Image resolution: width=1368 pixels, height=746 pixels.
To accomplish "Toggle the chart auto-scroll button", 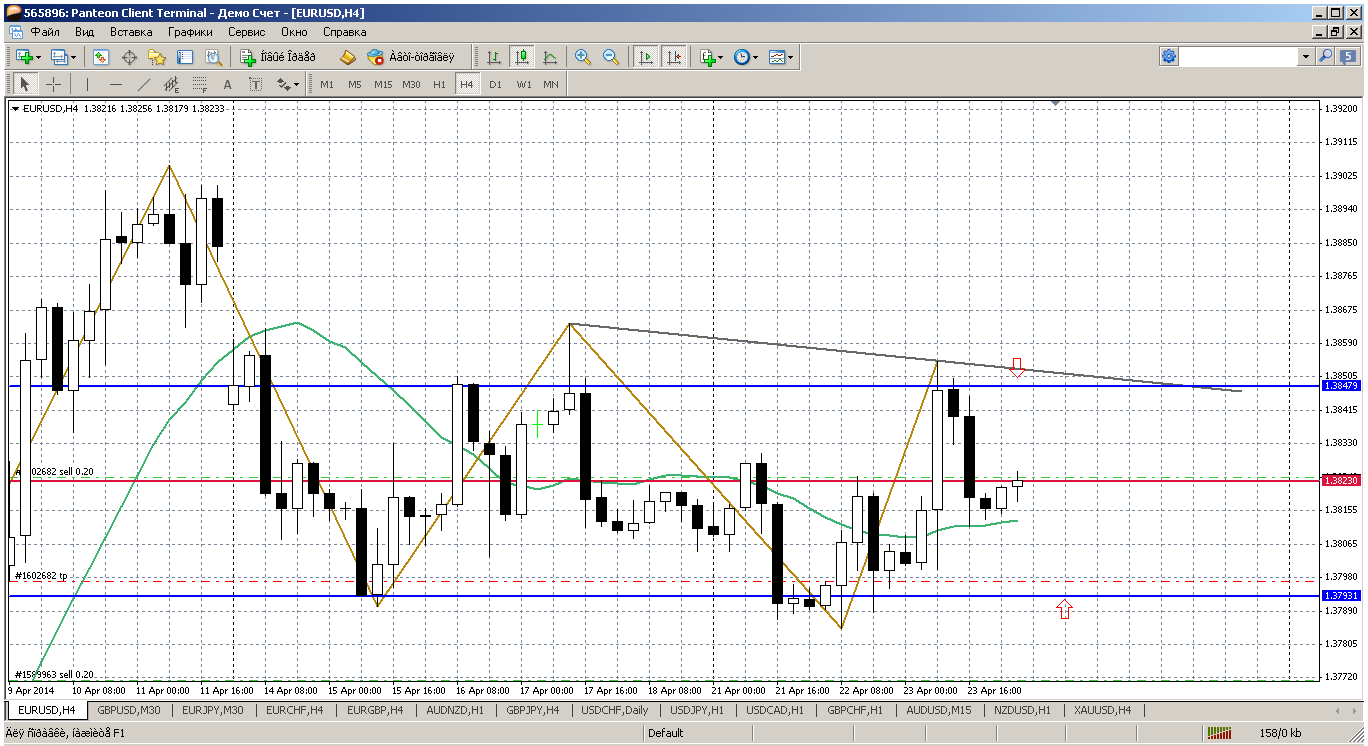I will (x=646, y=58).
